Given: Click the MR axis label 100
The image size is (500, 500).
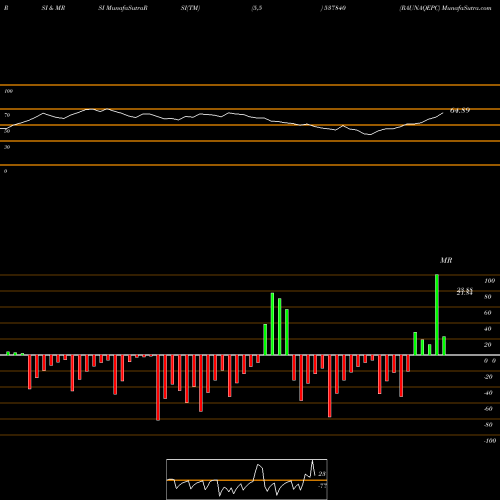Looking at the screenshot, I should pyautogui.click(x=490, y=281).
